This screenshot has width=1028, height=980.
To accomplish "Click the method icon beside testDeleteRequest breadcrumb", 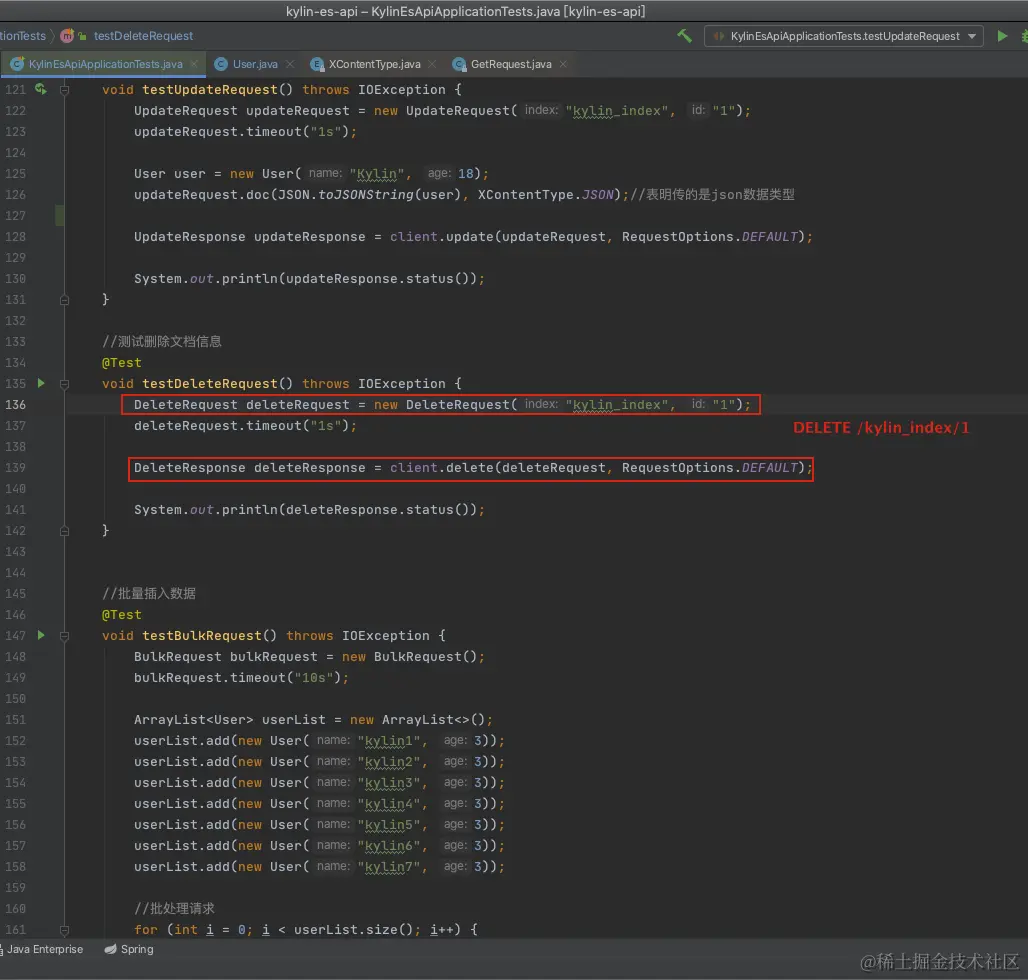I will [67, 36].
